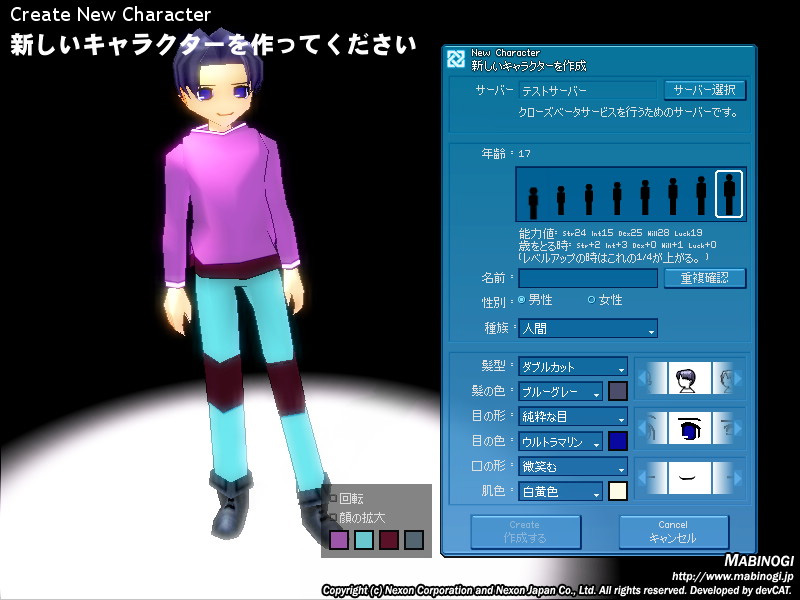
Task: Click the Create 作成する button
Action: click(526, 532)
